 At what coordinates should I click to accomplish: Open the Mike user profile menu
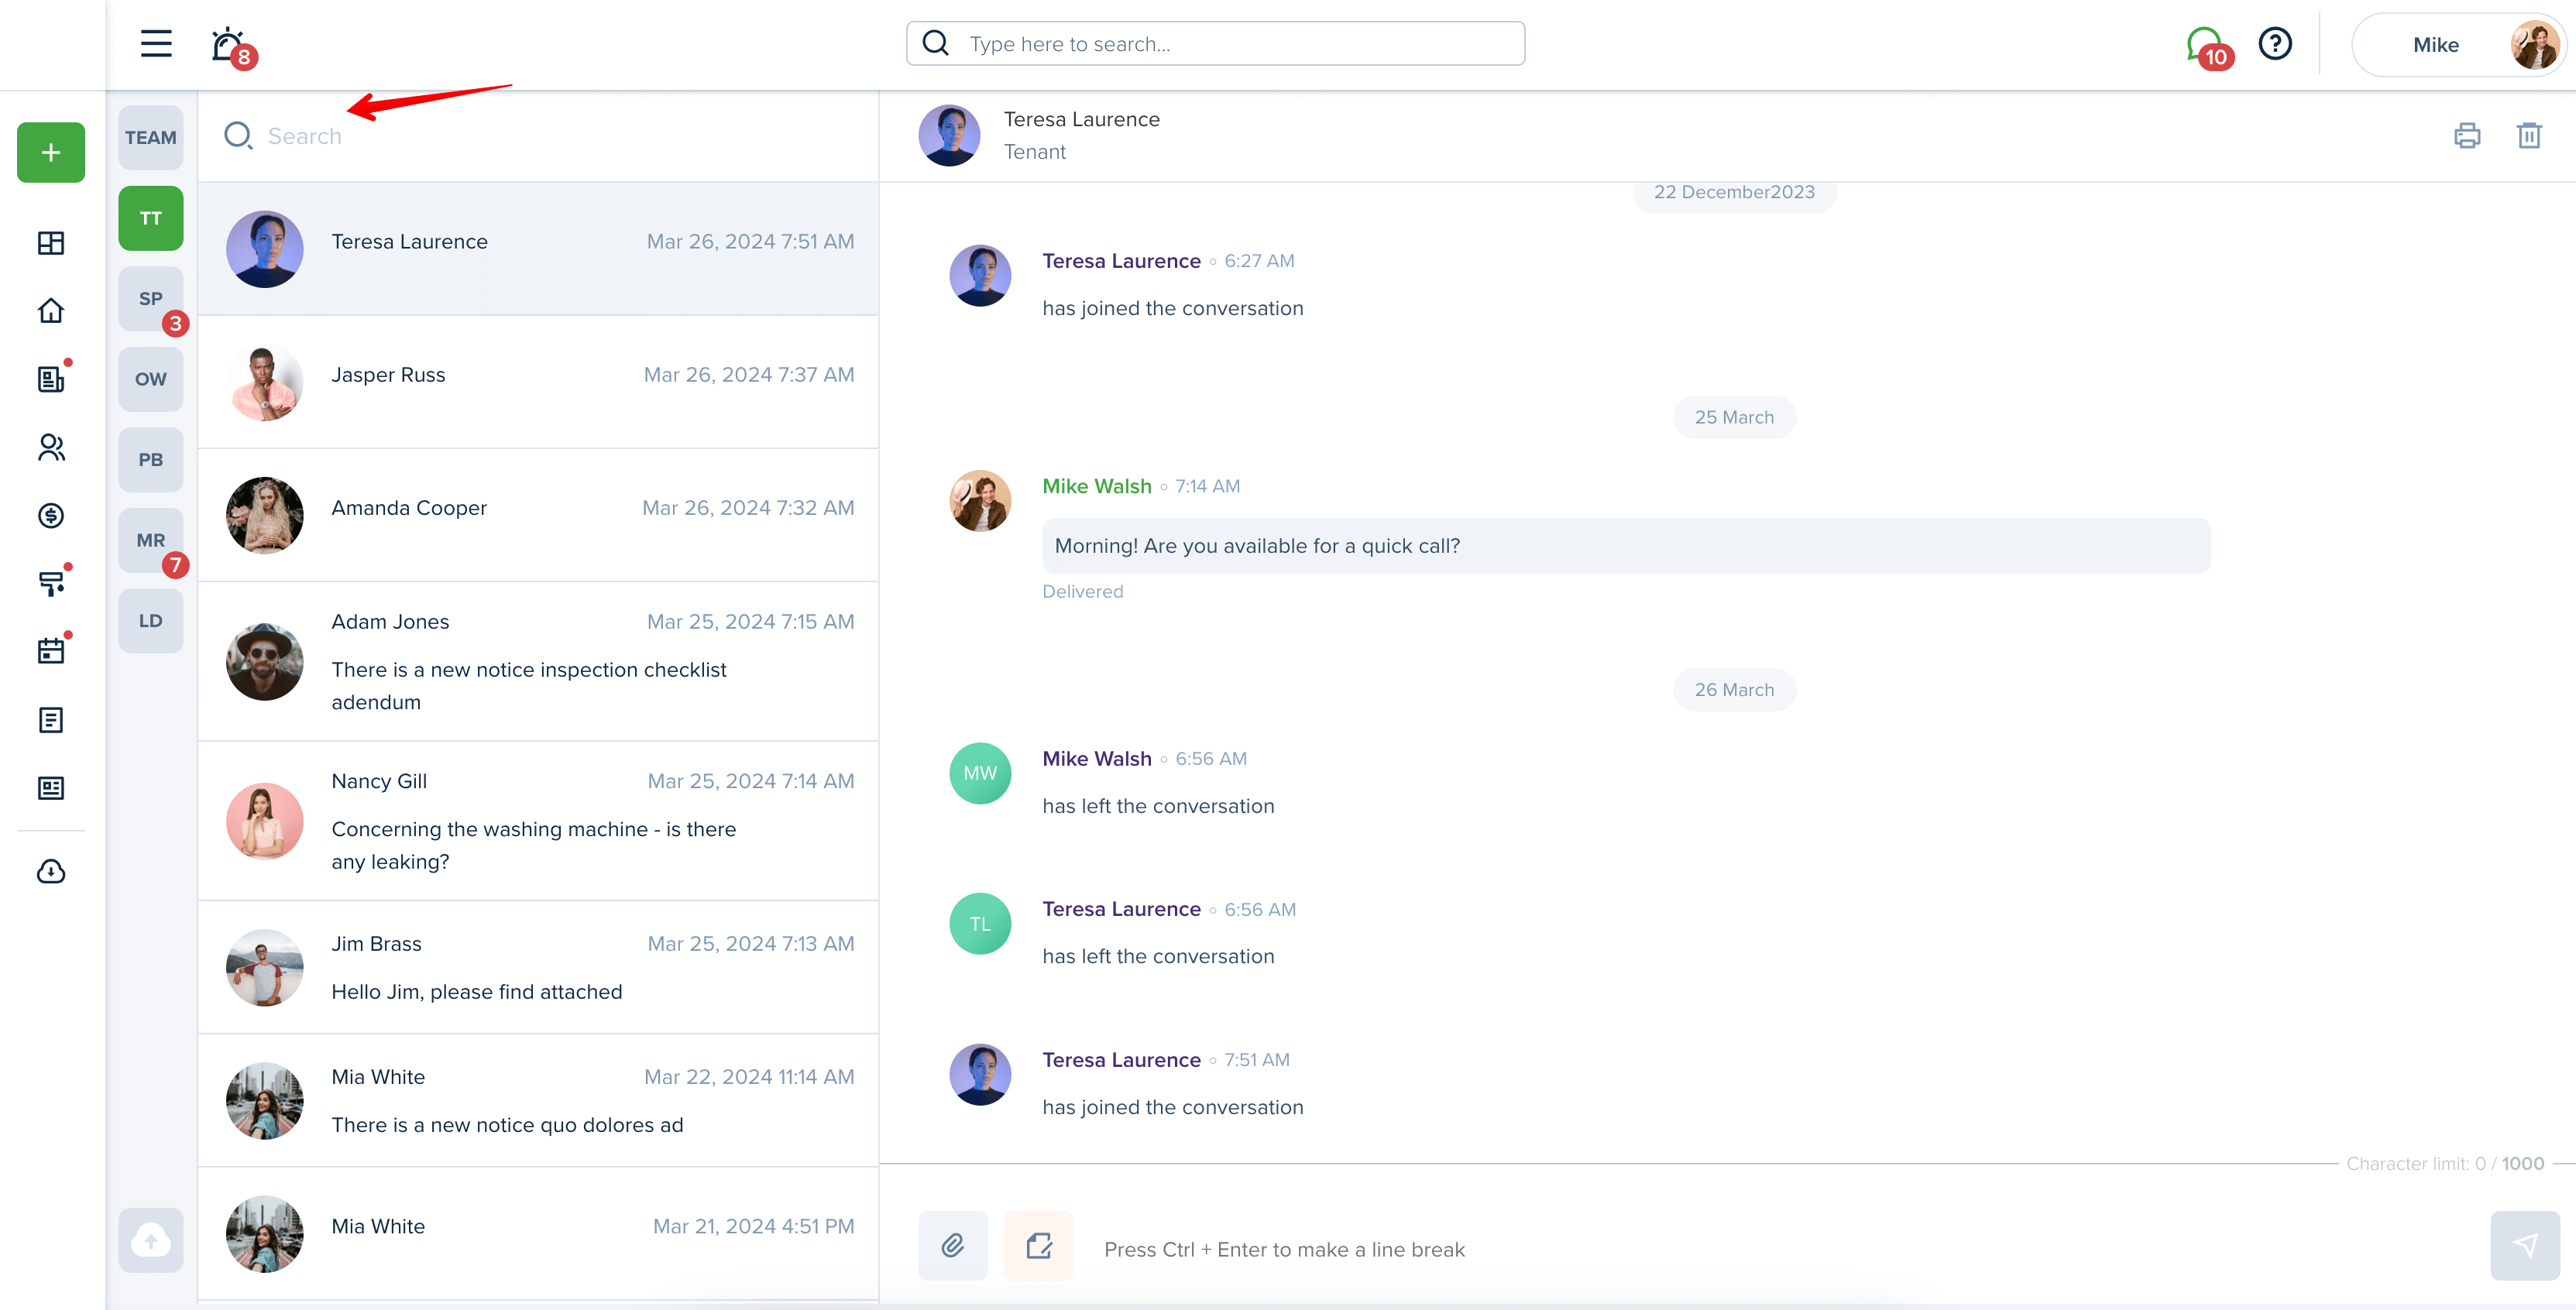[2460, 45]
